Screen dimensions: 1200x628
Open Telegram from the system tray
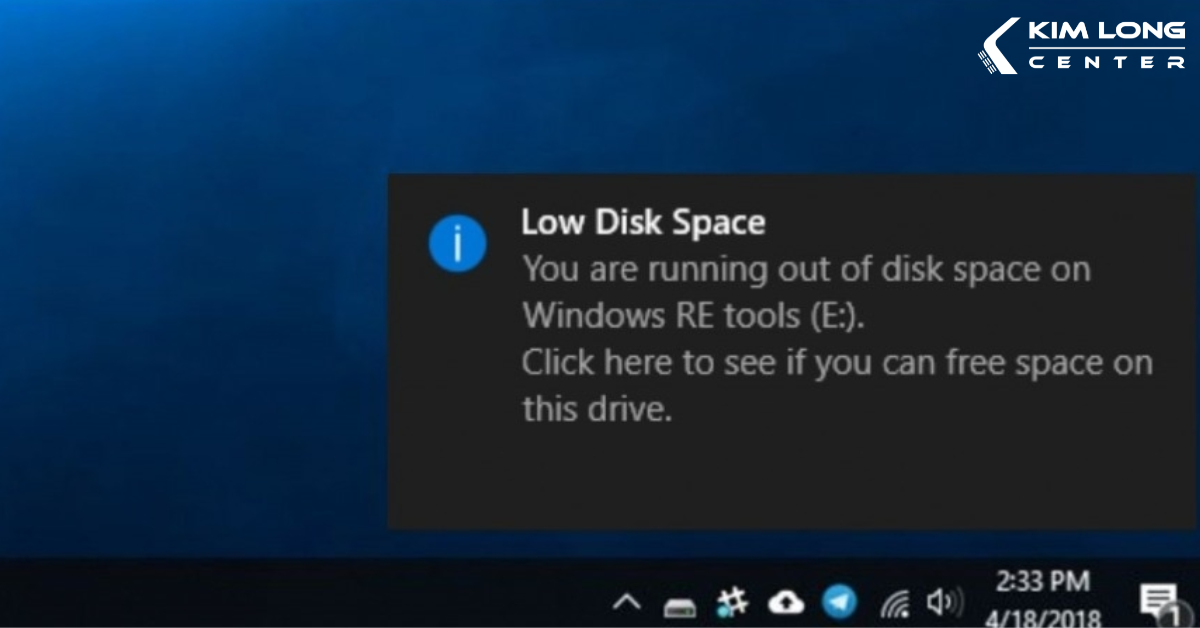coord(839,601)
